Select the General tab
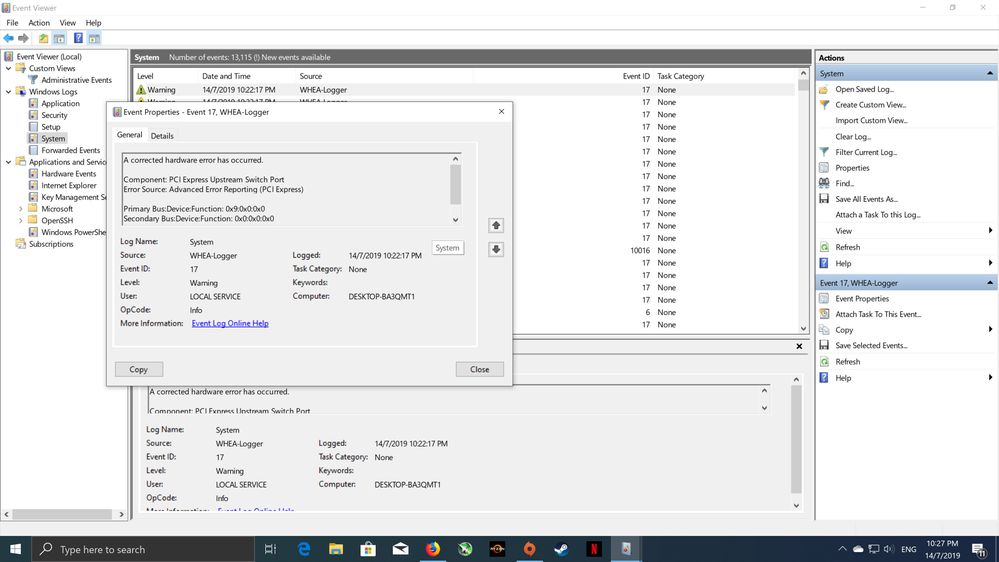Viewport: 999px width, 562px height. 129,135
